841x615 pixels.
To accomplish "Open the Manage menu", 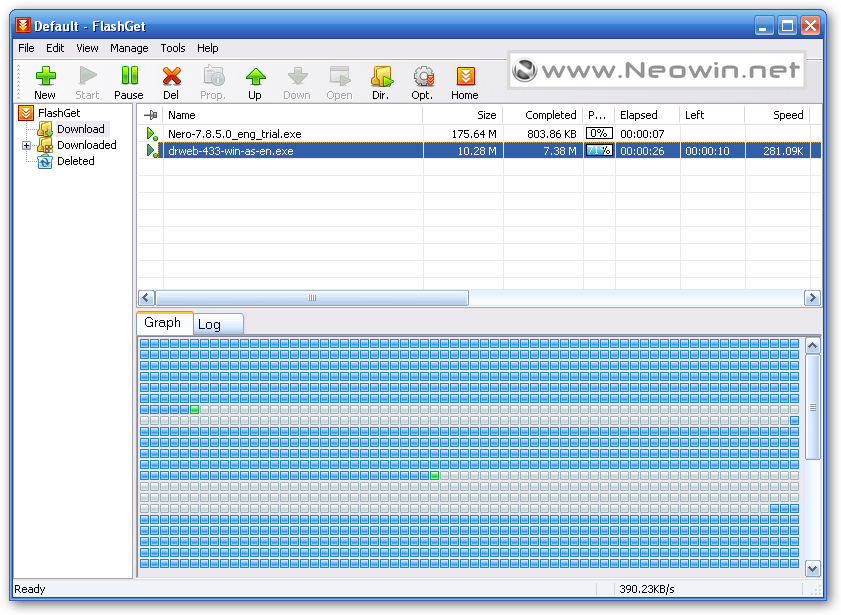I will pos(129,48).
